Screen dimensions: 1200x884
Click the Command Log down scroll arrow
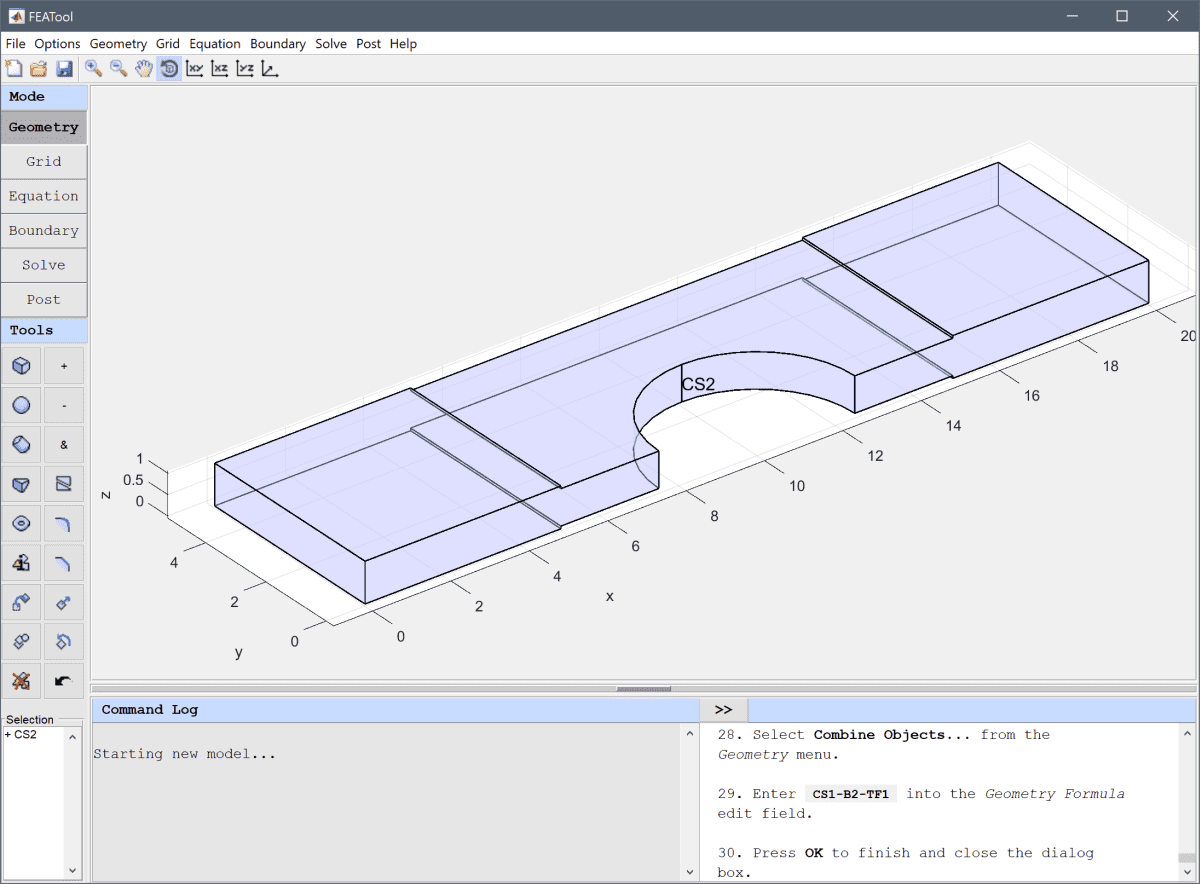[690, 871]
